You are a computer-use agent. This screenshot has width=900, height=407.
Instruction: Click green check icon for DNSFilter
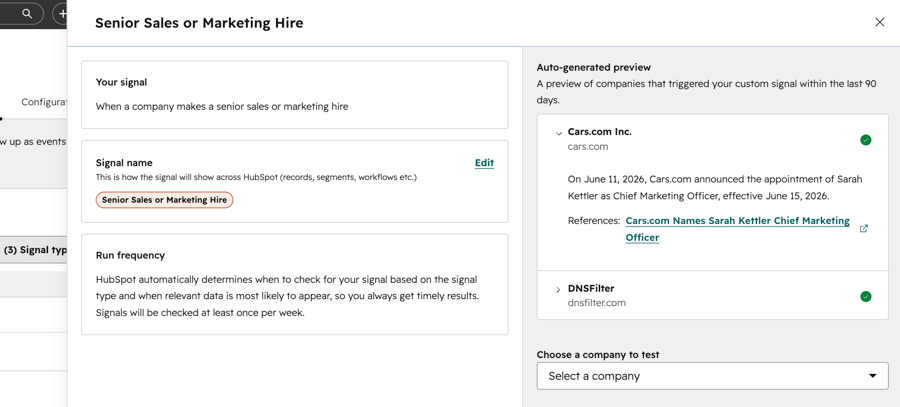click(866, 296)
